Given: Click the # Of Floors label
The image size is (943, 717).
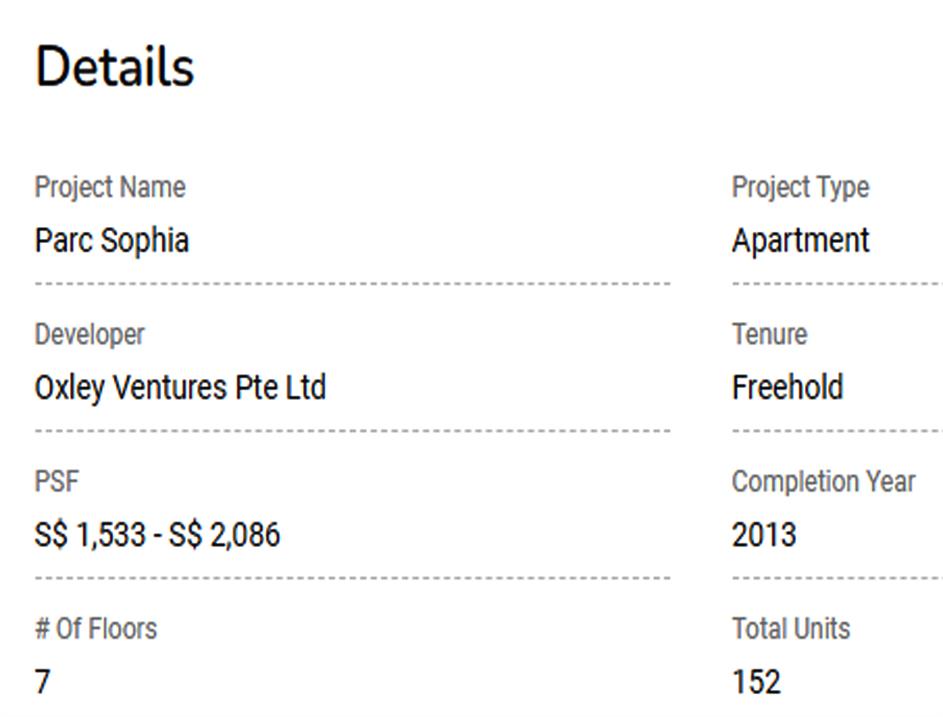Looking at the screenshot, I should tap(96, 628).
